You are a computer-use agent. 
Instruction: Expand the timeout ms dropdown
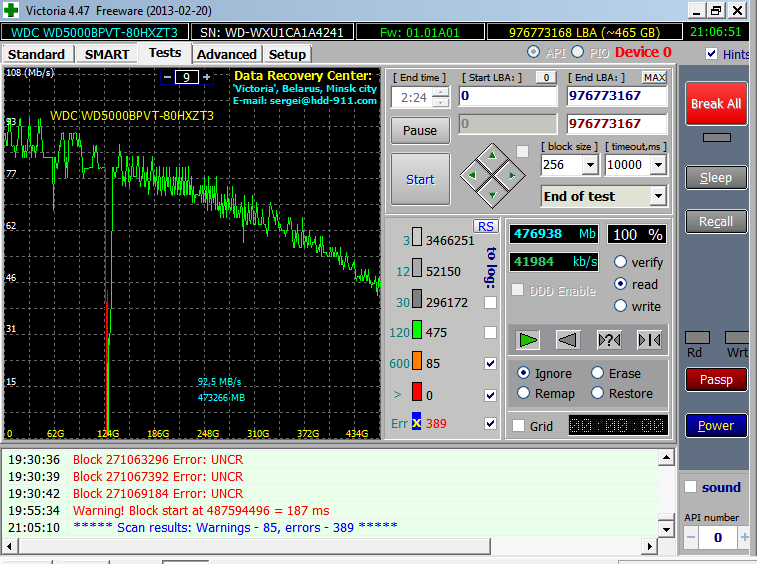pos(657,165)
